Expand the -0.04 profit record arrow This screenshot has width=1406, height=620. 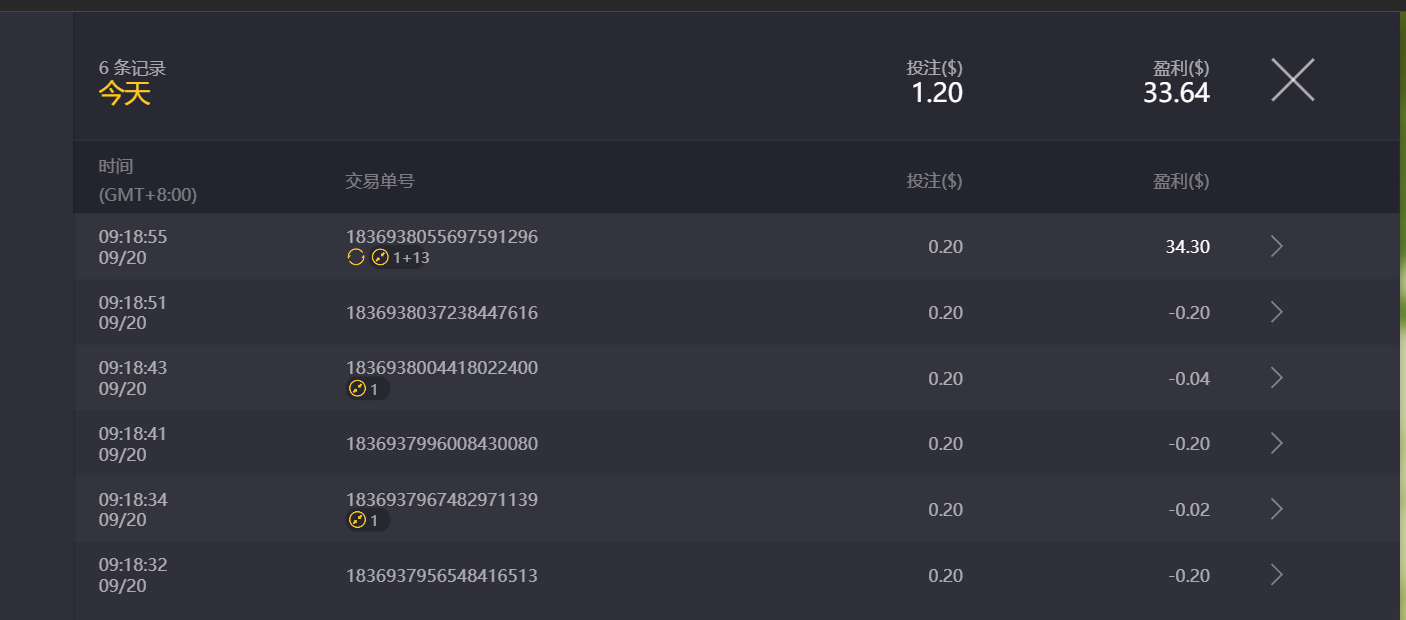(x=1276, y=378)
